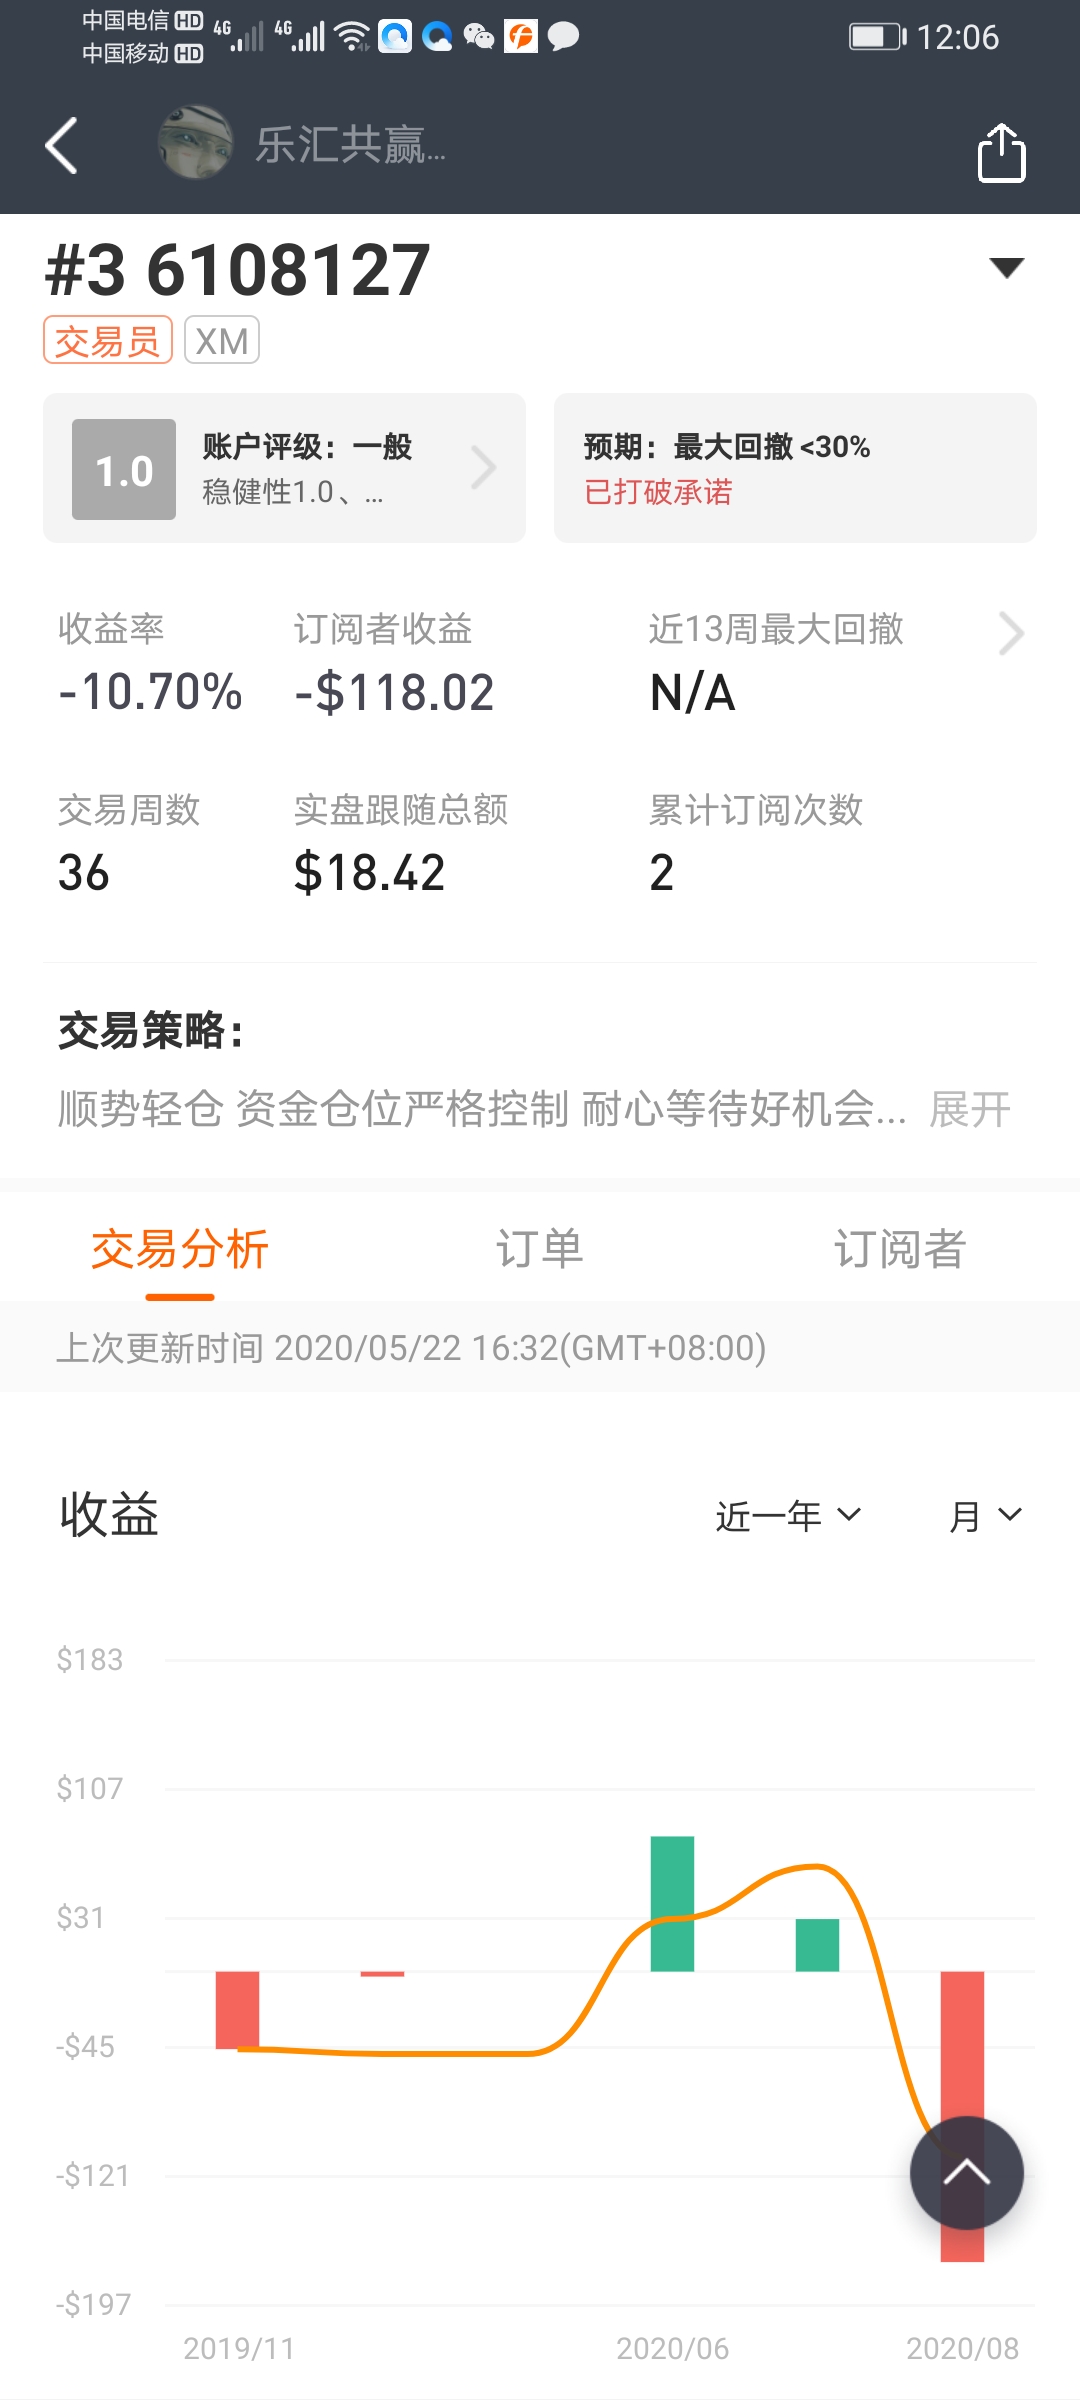The image size is (1080, 2400).
Task: Open the trader avatar picture
Action: 195,143
